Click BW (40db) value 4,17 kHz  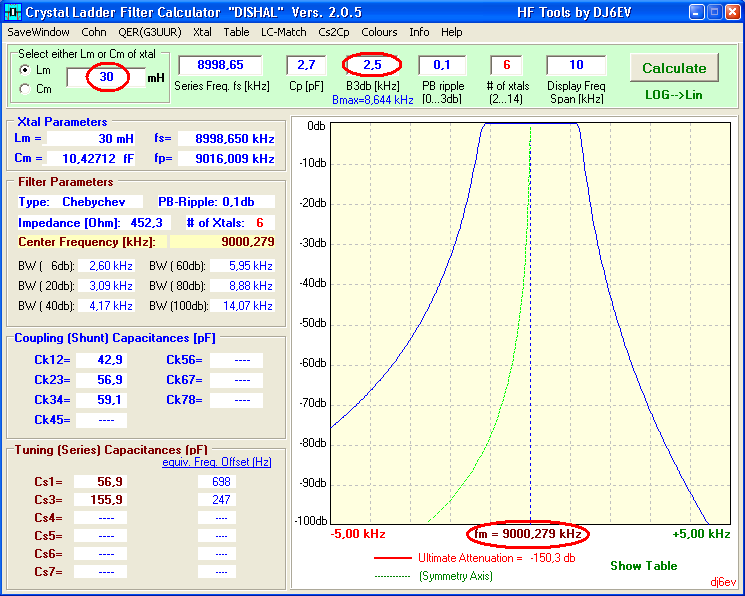106,306
